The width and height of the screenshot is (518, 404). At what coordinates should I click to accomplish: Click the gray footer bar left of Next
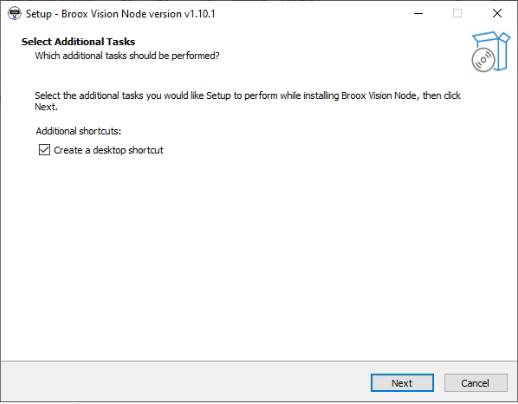(x=185, y=382)
